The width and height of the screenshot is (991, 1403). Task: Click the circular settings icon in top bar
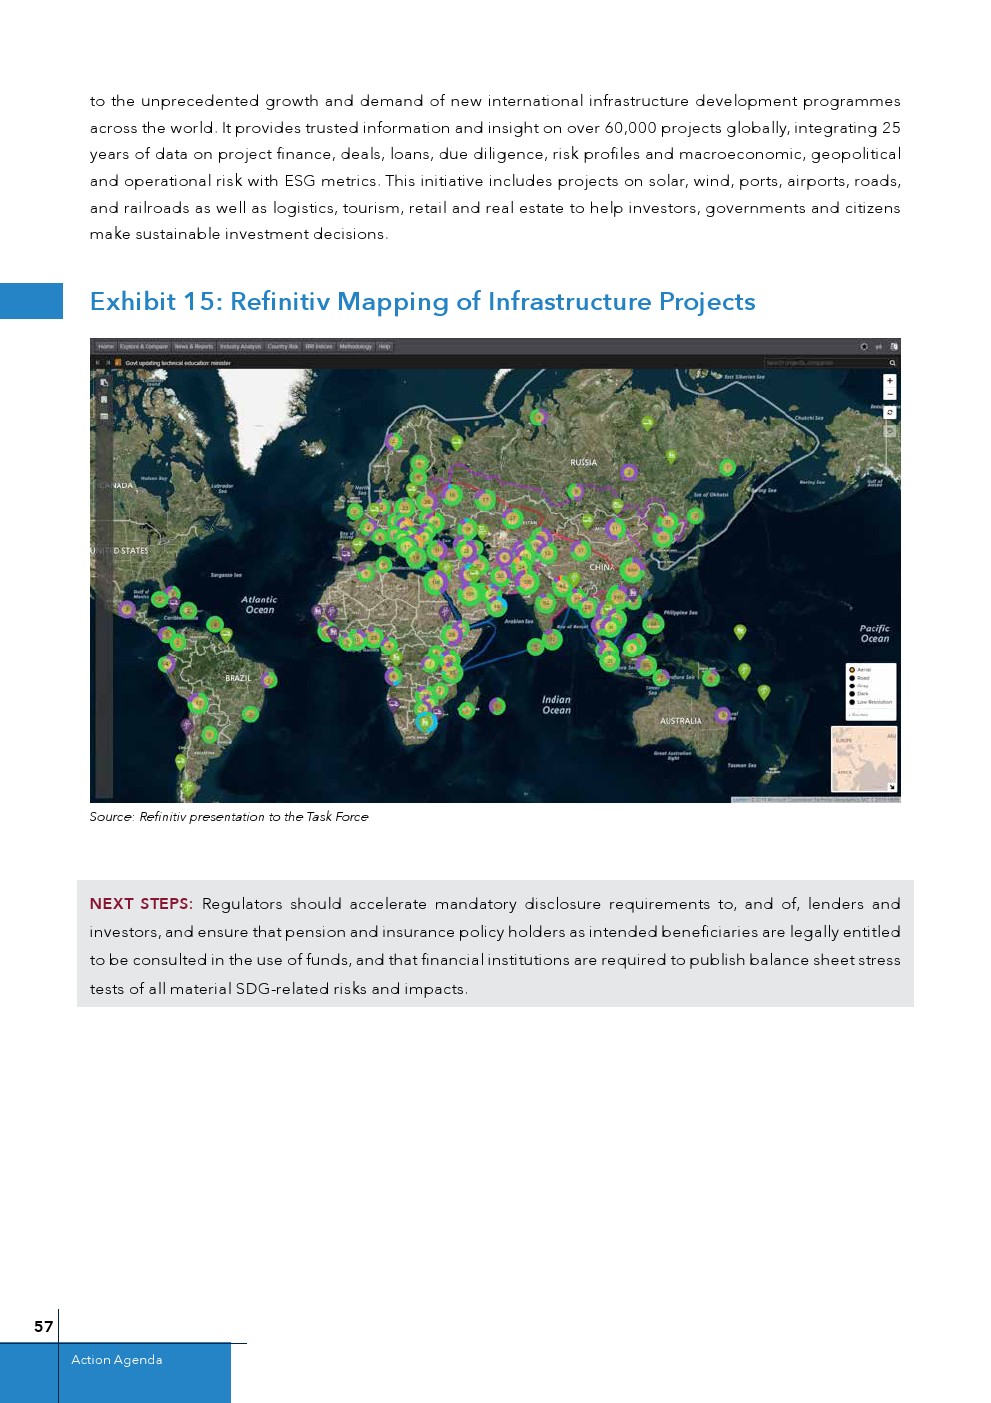864,347
